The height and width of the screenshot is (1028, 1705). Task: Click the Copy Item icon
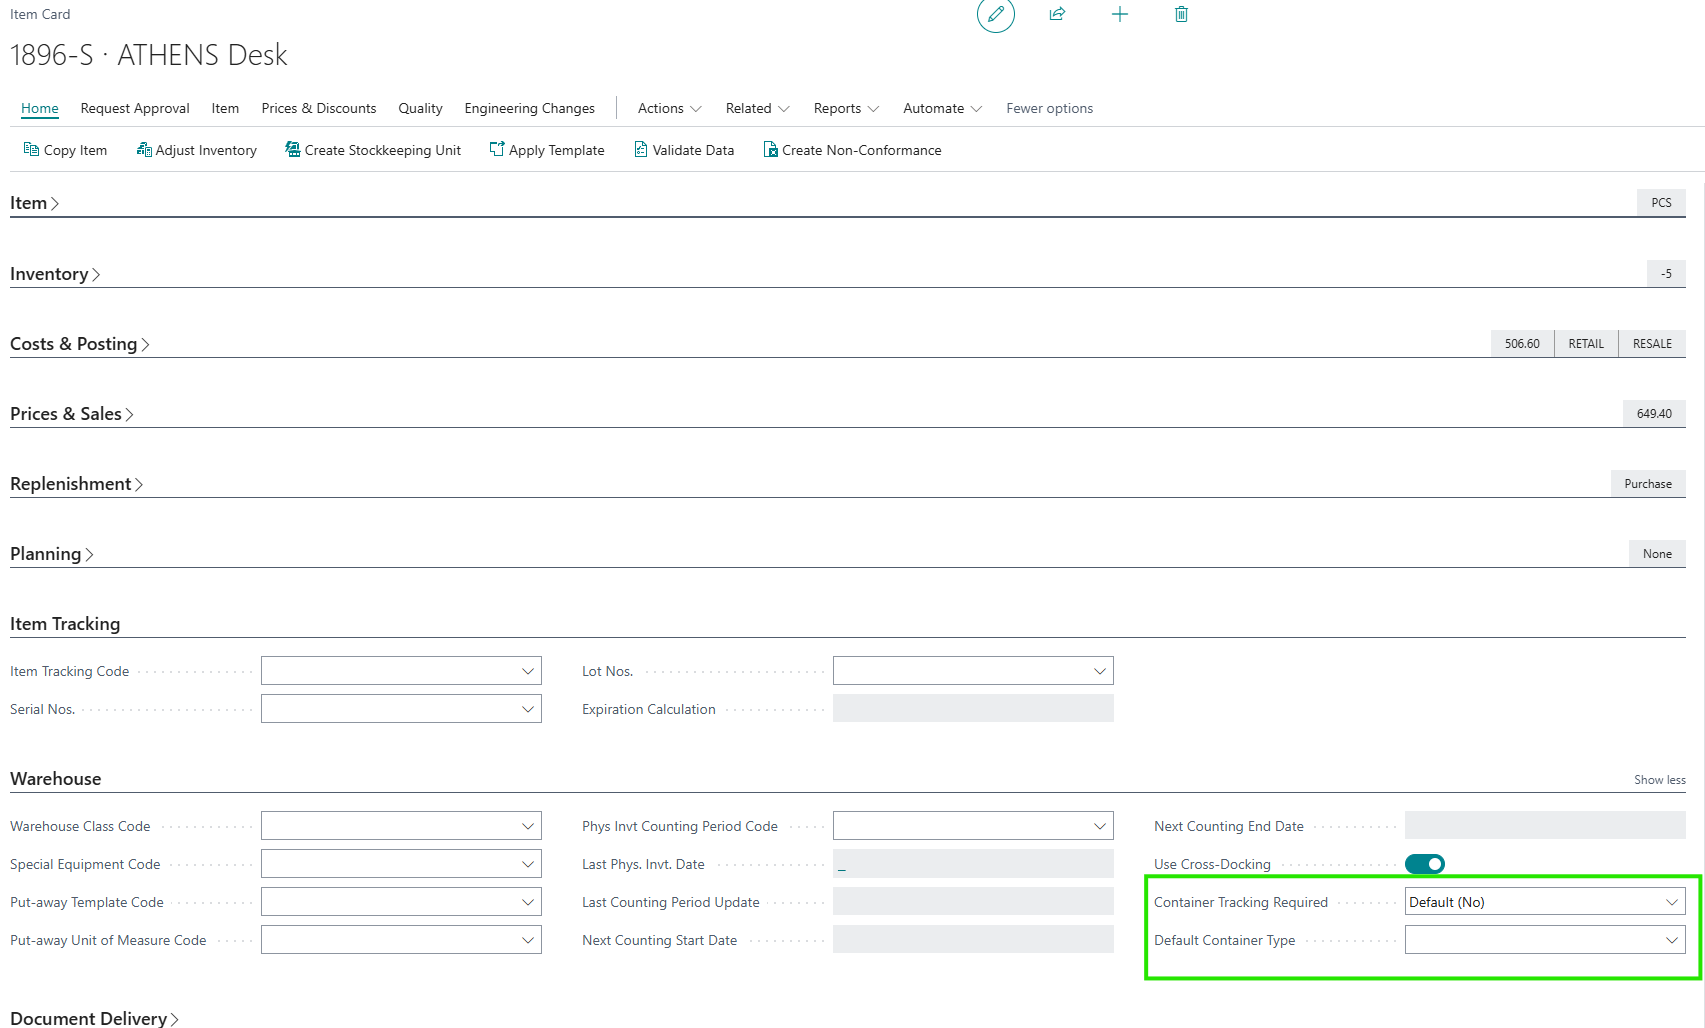31,150
